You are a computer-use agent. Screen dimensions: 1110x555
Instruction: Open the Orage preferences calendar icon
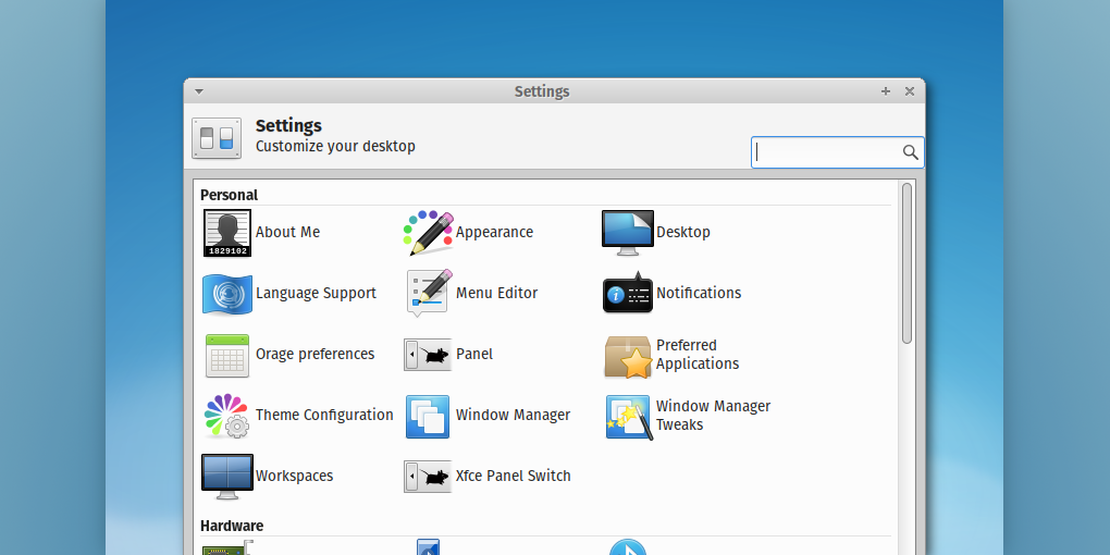[227, 355]
